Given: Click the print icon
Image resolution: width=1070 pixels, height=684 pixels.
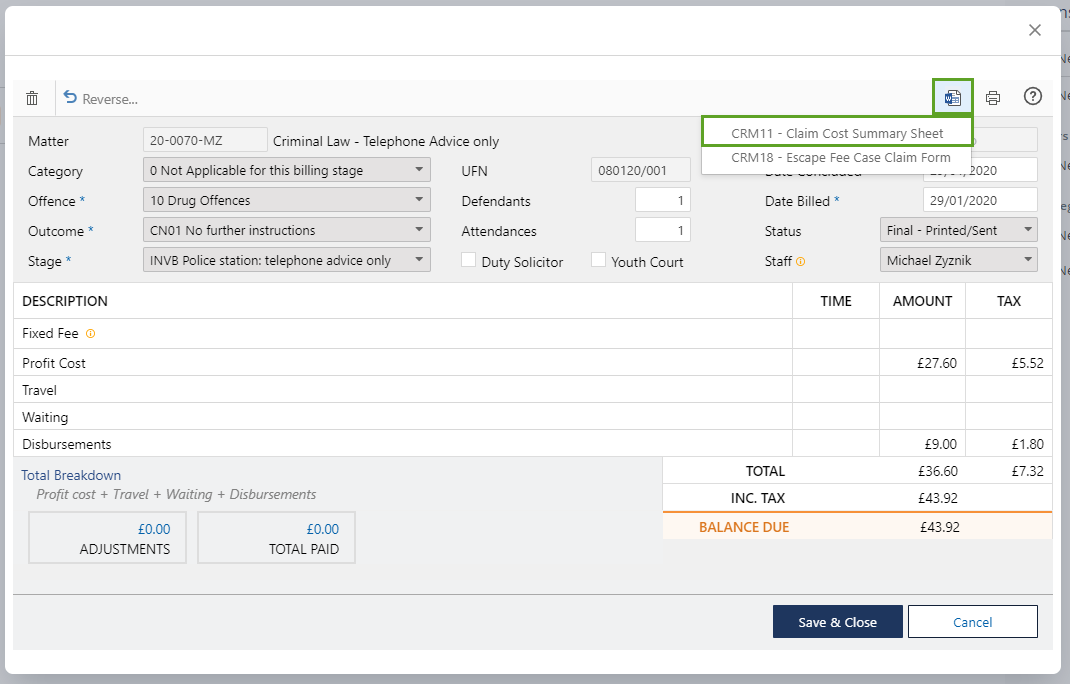Looking at the screenshot, I should pyautogui.click(x=993, y=98).
